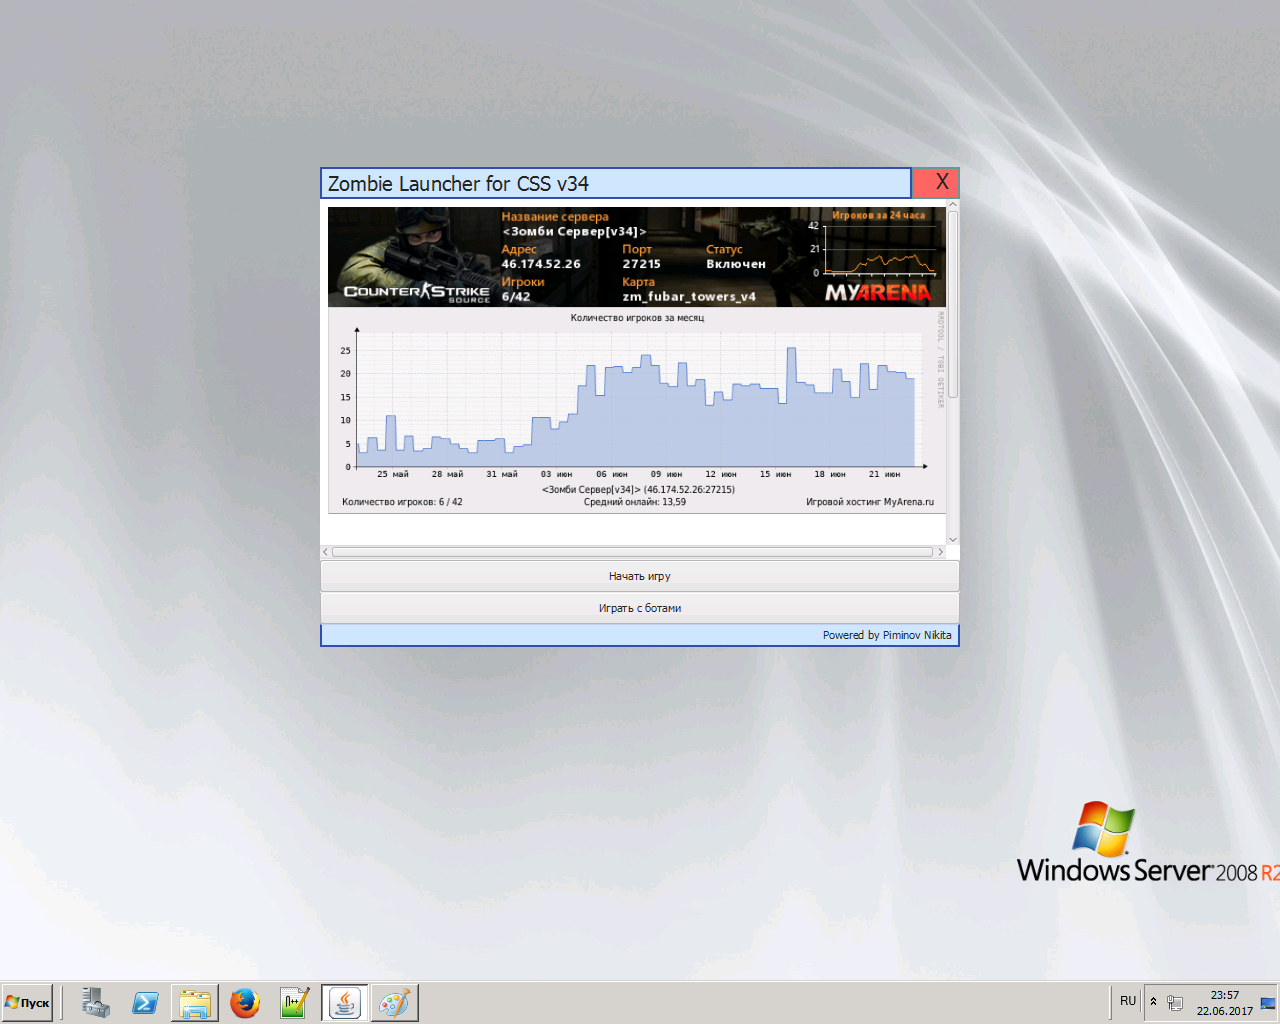Screen dimensions: 1280x1024
Task: Launch Windows PowerShell from the taskbar
Action: tap(145, 1002)
